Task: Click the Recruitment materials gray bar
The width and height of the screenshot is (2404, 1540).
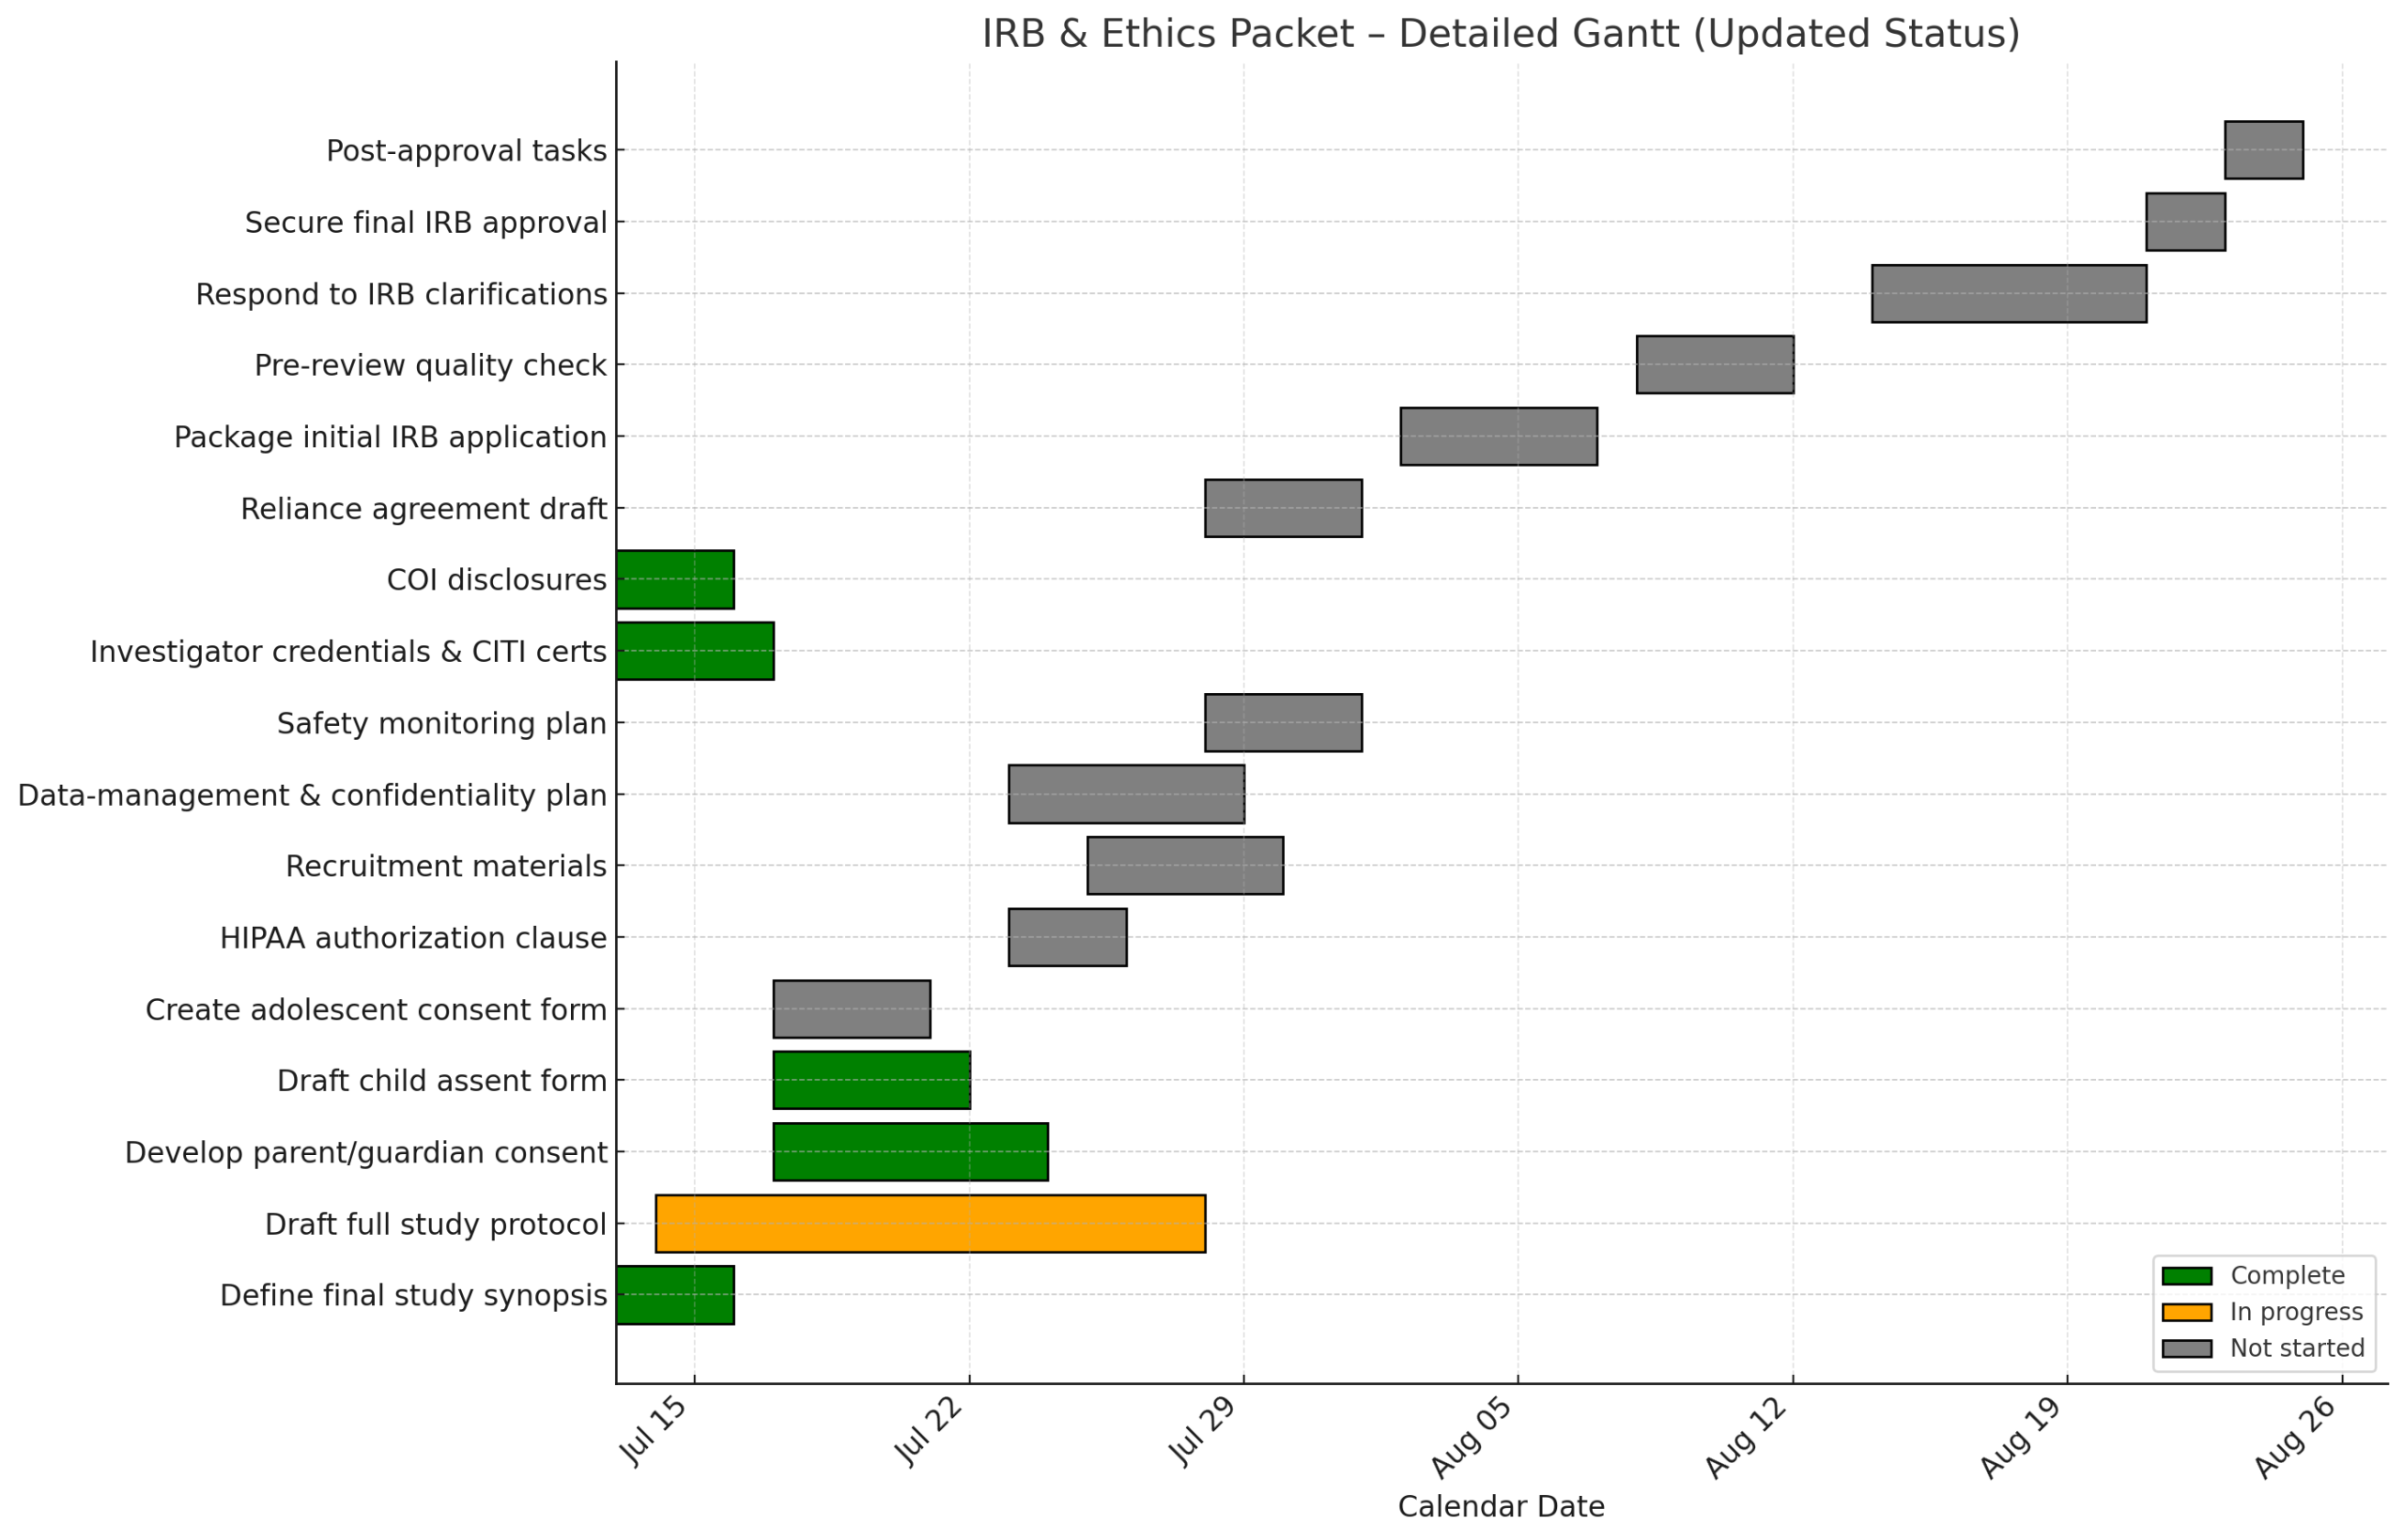Action: (x=1185, y=865)
